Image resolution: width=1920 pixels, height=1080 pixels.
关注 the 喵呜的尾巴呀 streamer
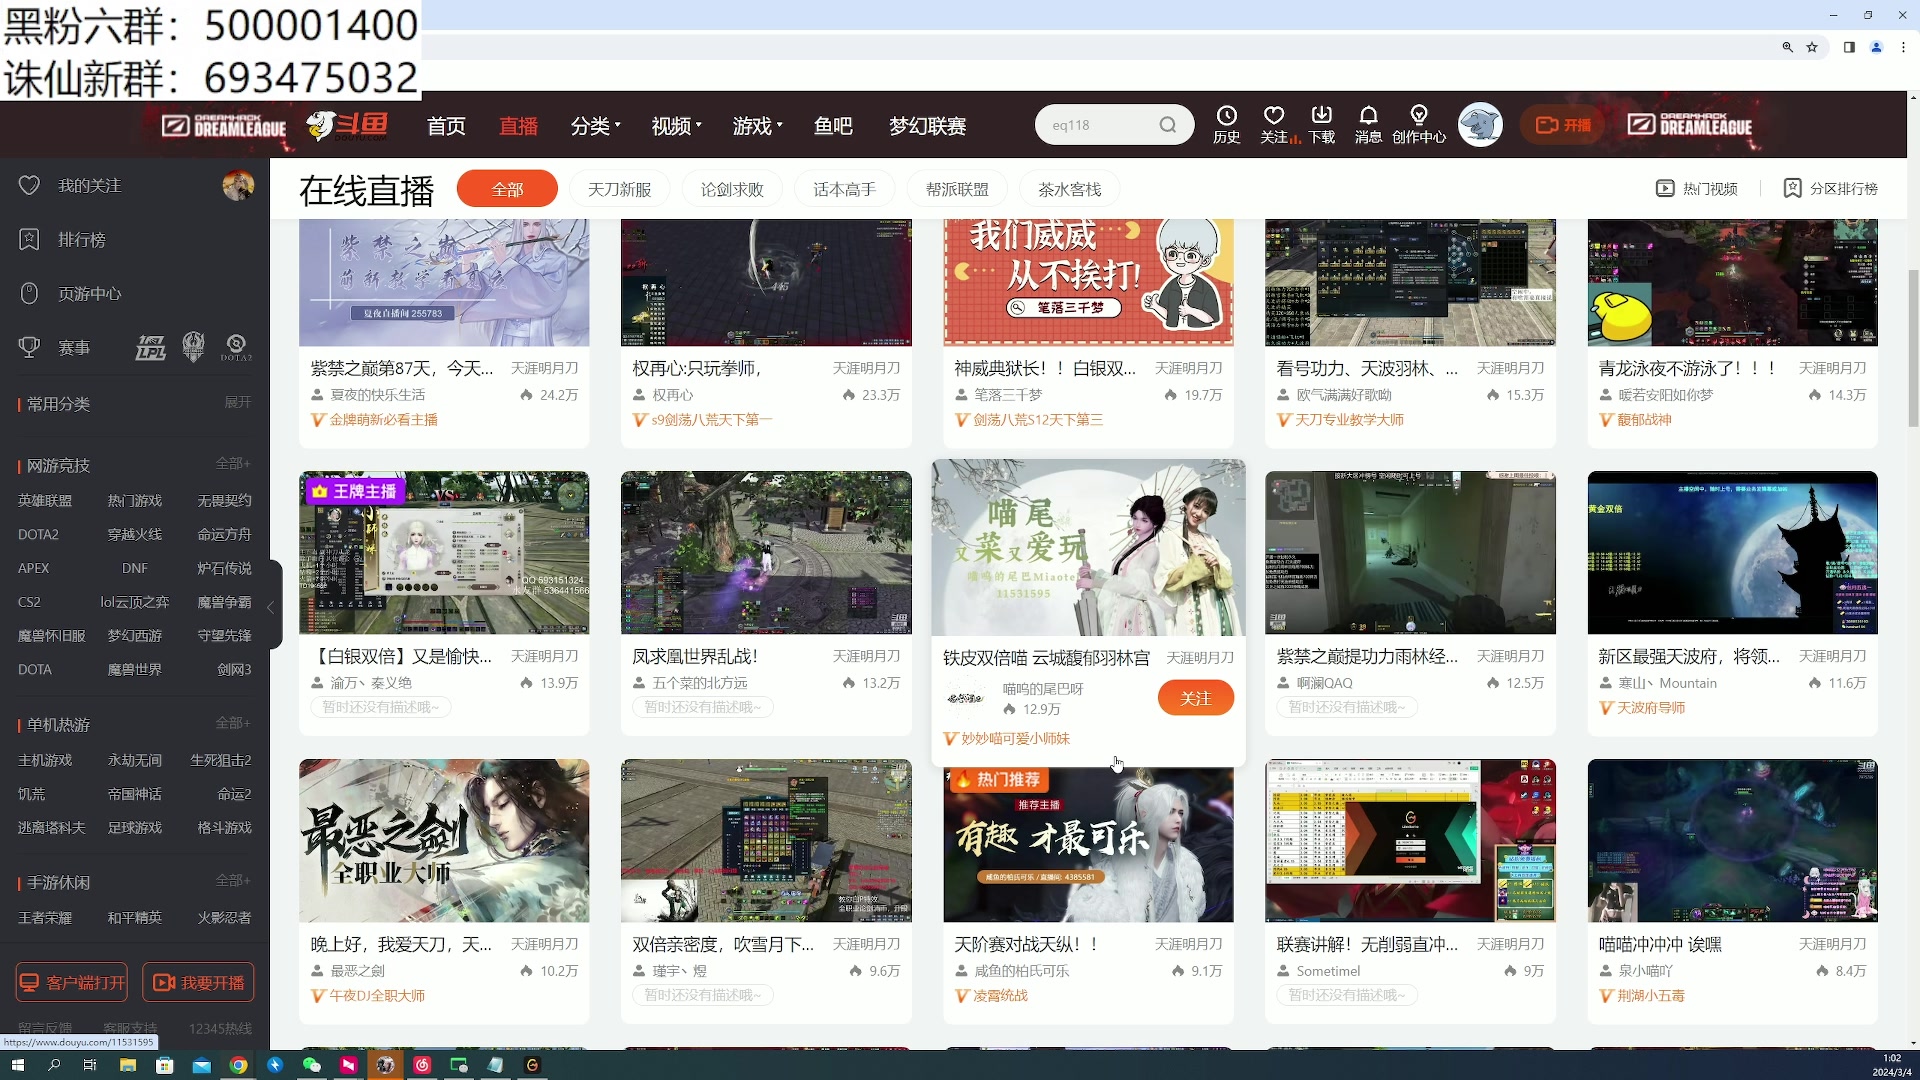1195,697
